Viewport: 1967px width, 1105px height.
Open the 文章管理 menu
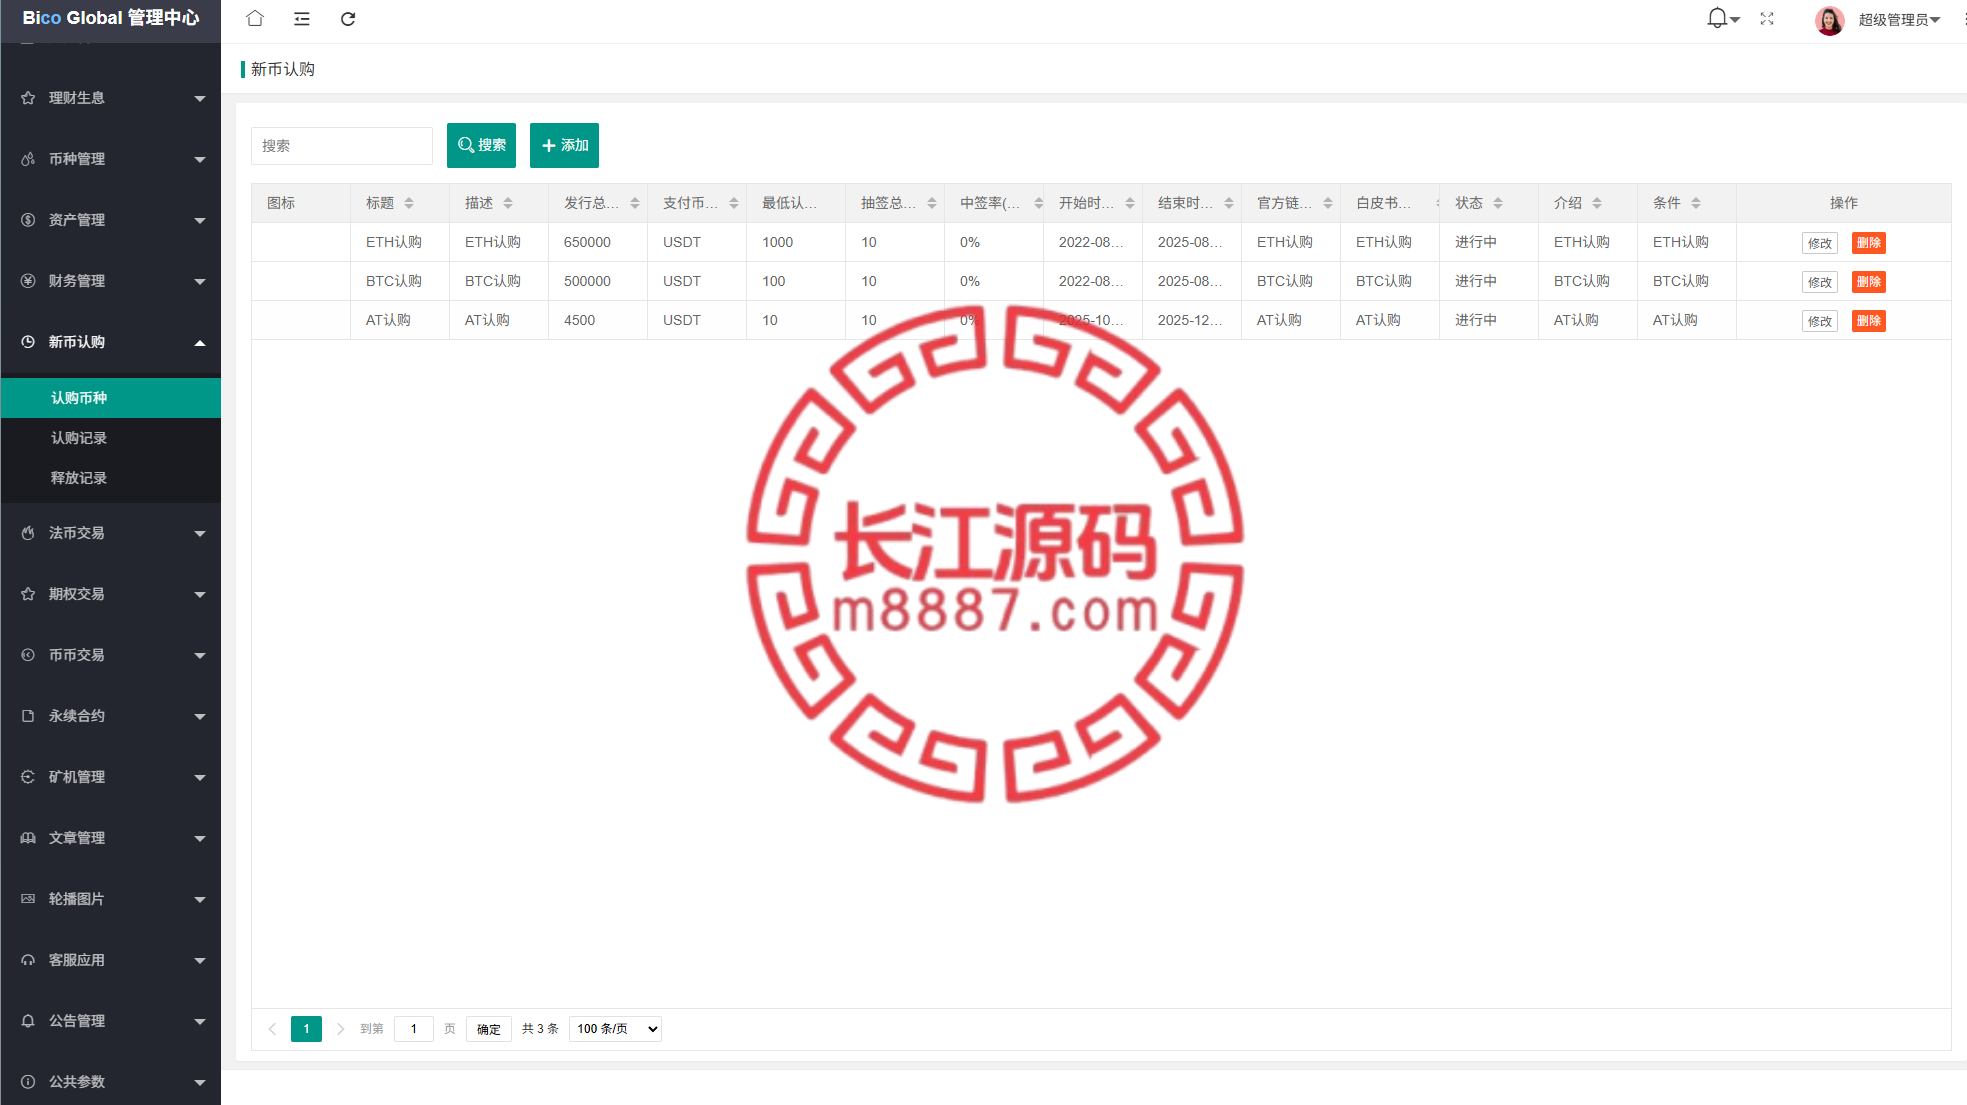111,838
